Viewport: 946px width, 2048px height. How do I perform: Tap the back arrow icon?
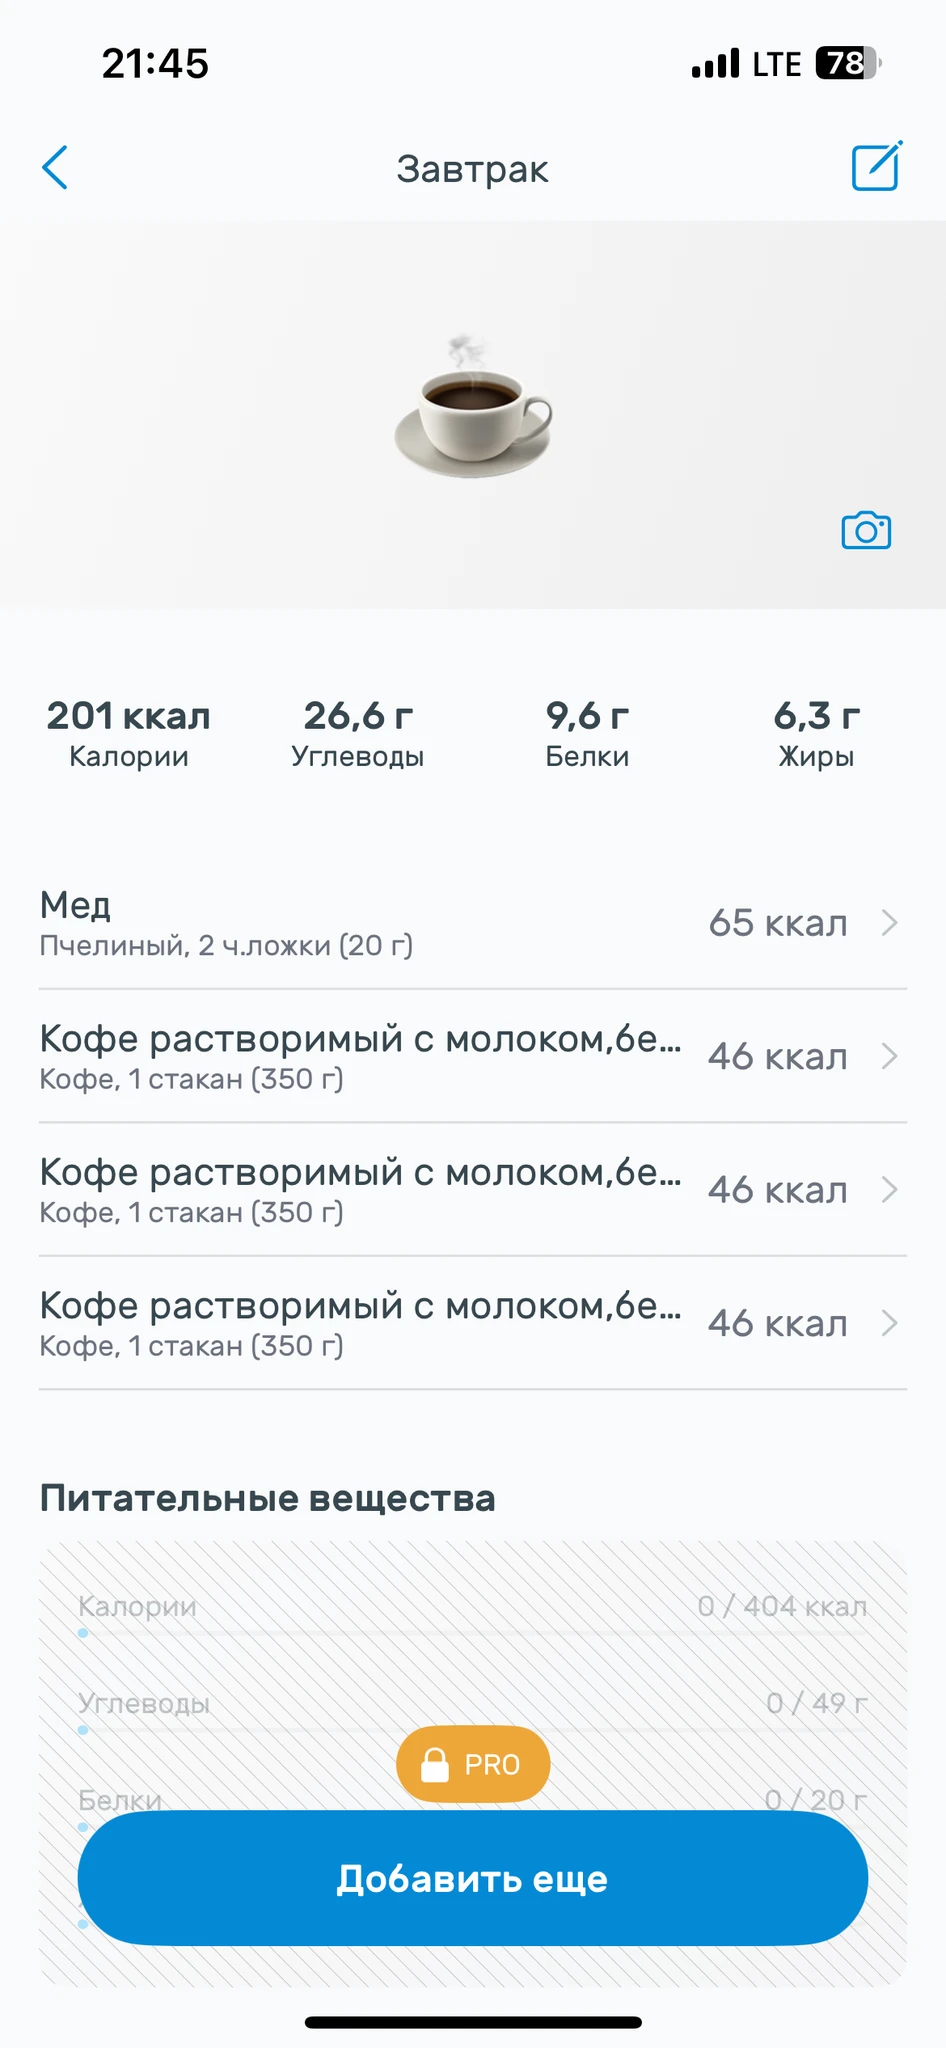[56, 168]
